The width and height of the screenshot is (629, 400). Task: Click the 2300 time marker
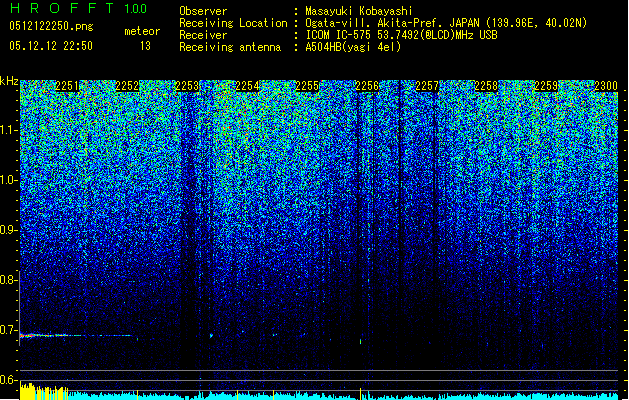click(606, 86)
